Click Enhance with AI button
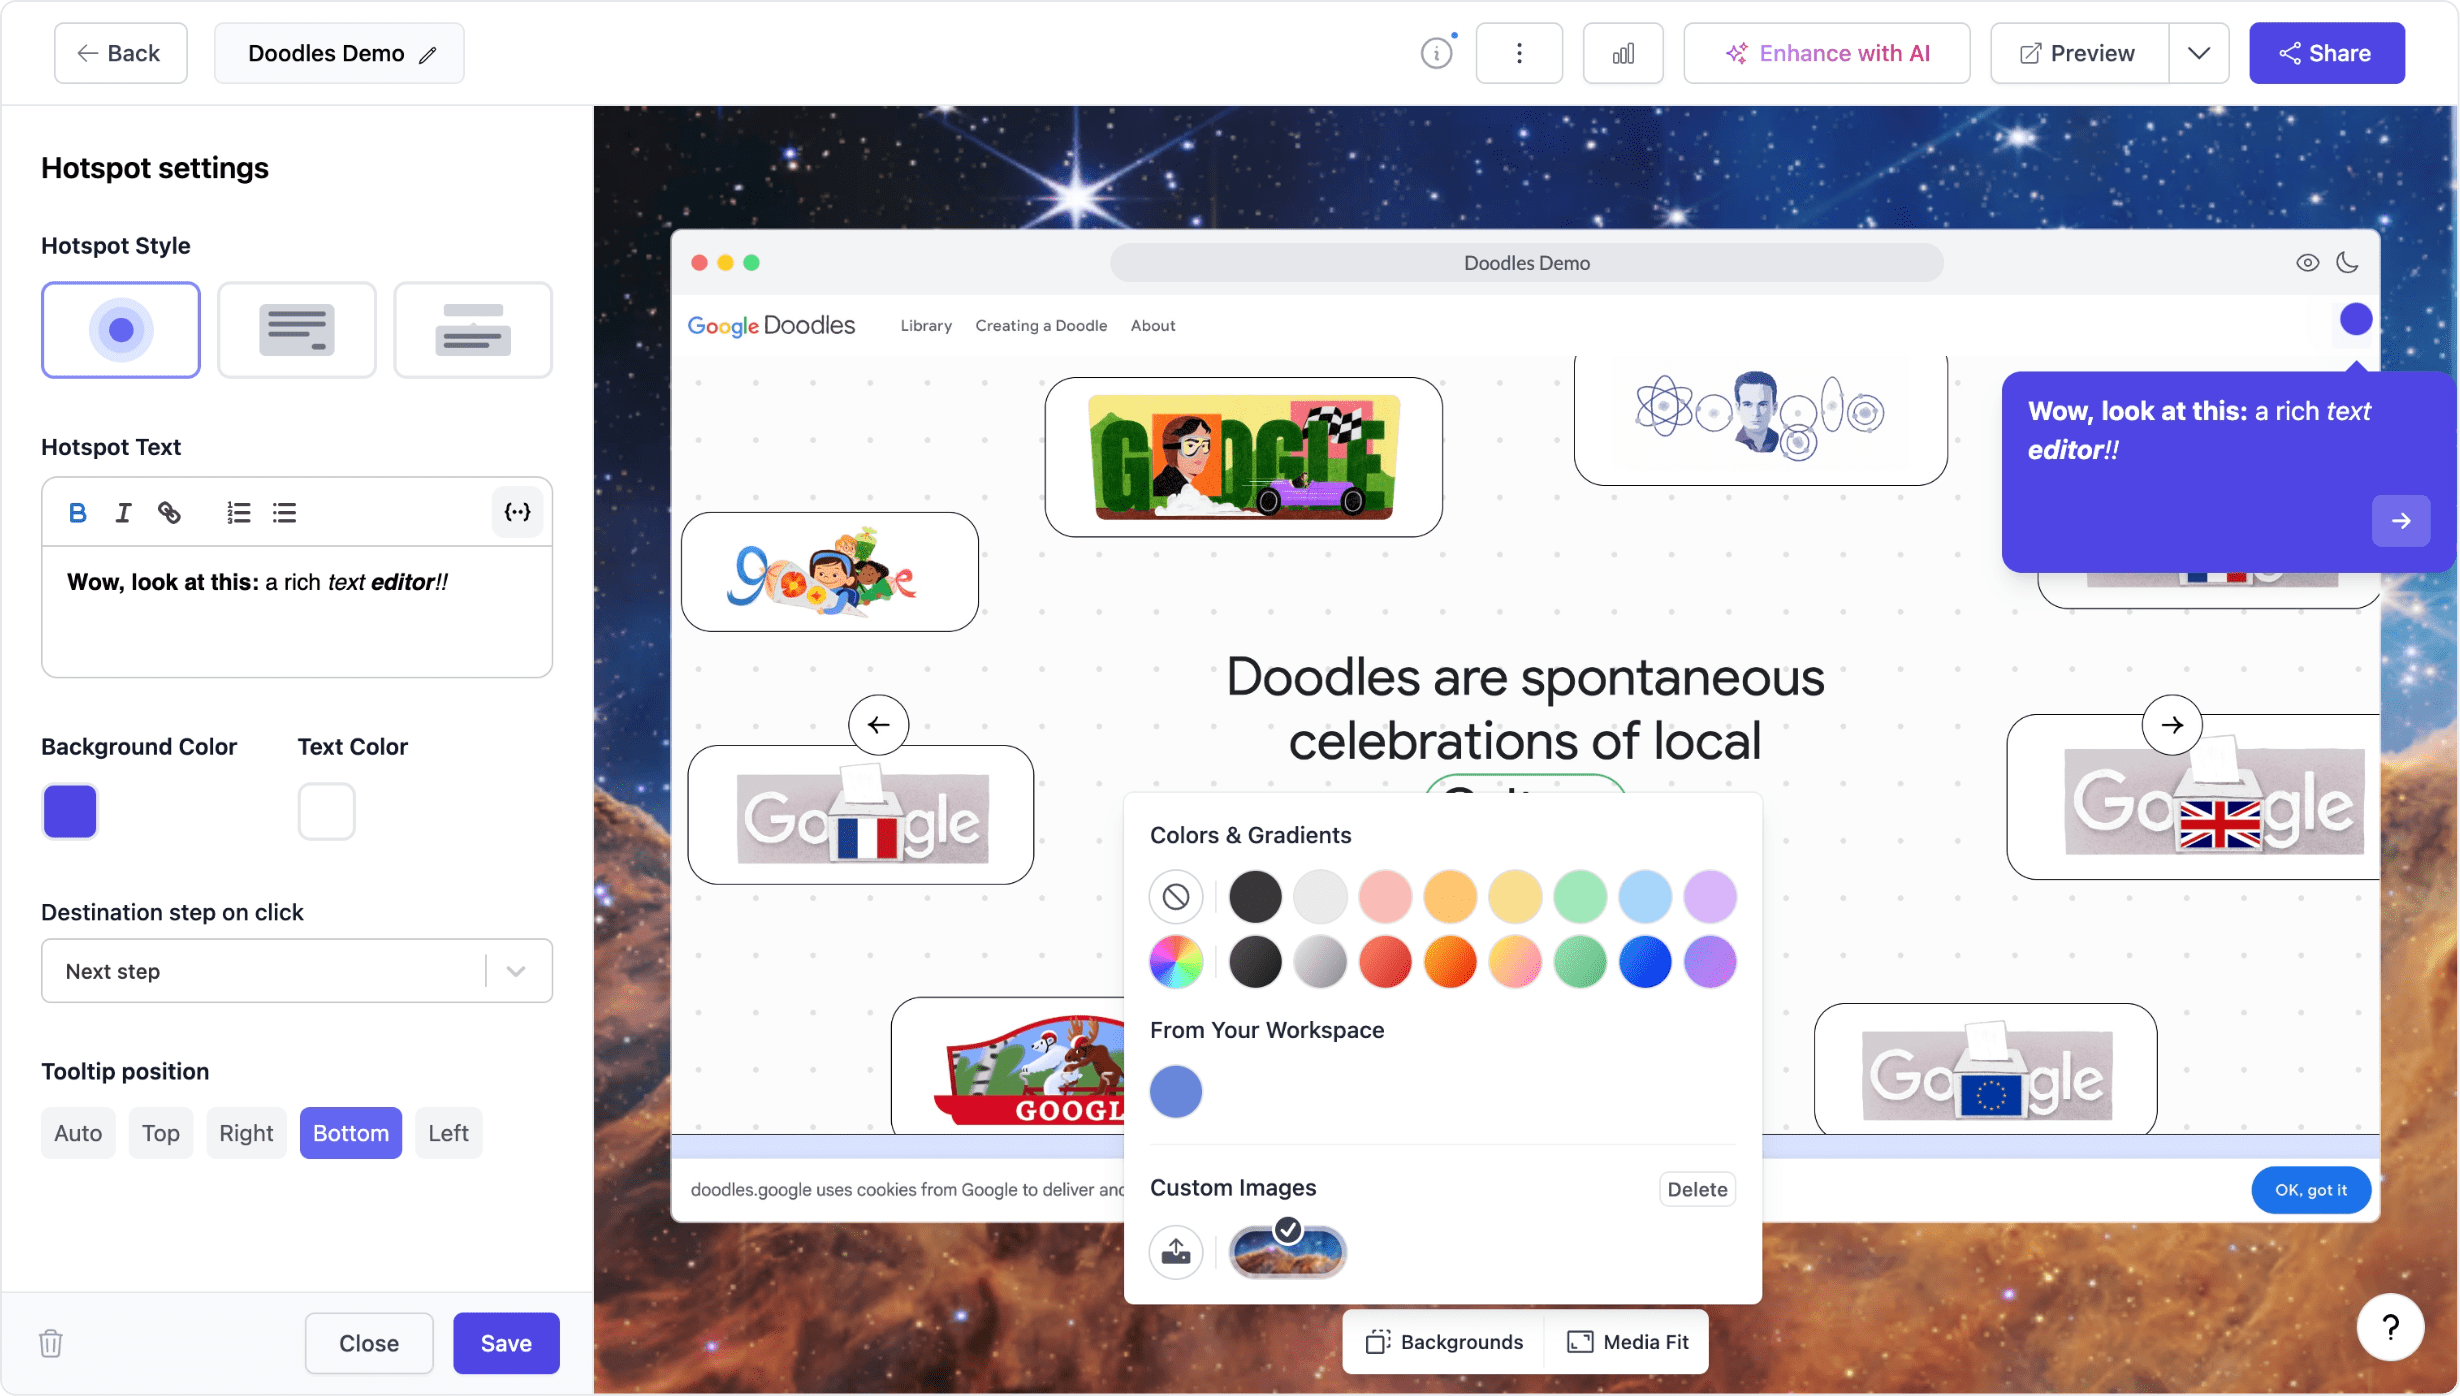The image size is (2460, 1396). click(1827, 53)
